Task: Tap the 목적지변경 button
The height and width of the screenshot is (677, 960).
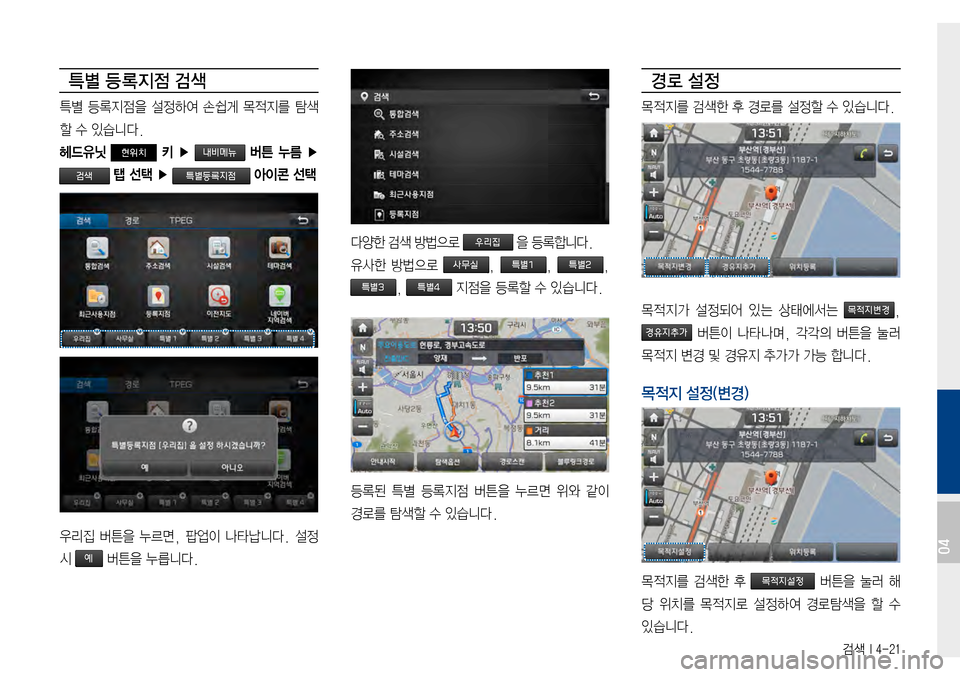Action: (x=674, y=267)
